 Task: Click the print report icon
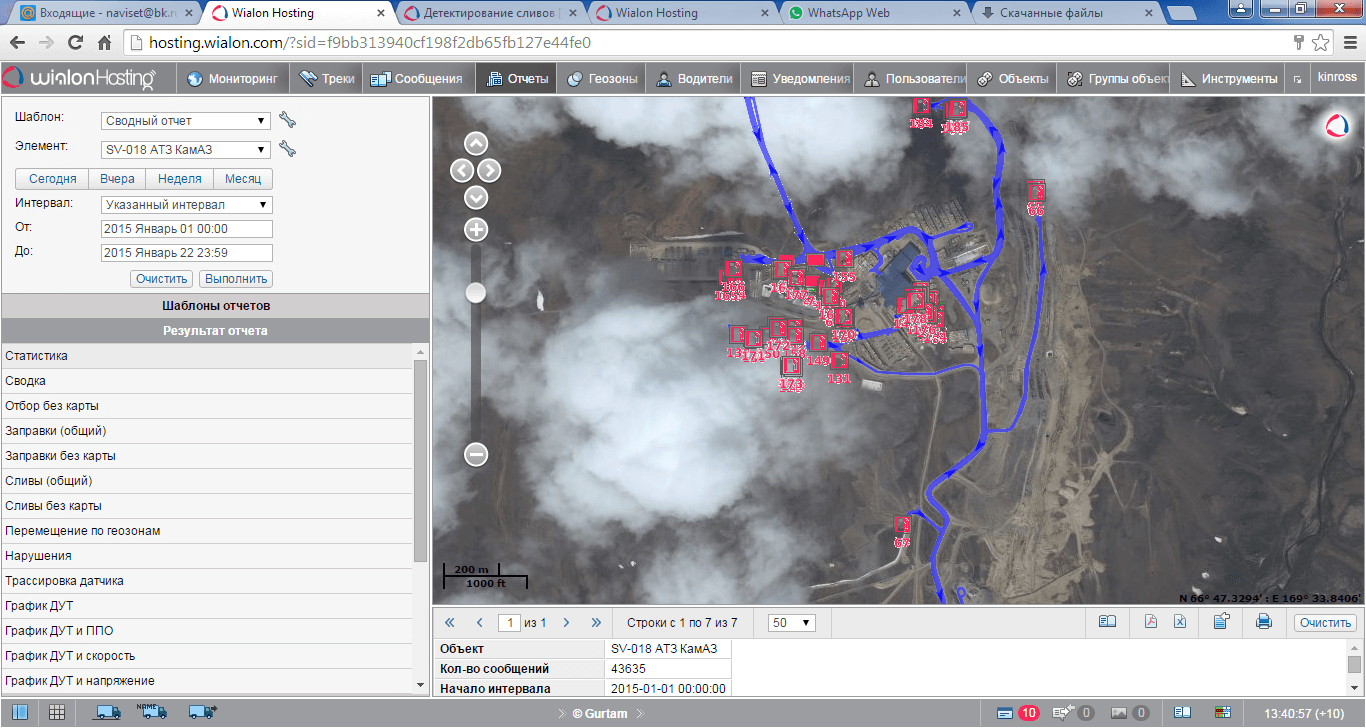click(x=1263, y=622)
